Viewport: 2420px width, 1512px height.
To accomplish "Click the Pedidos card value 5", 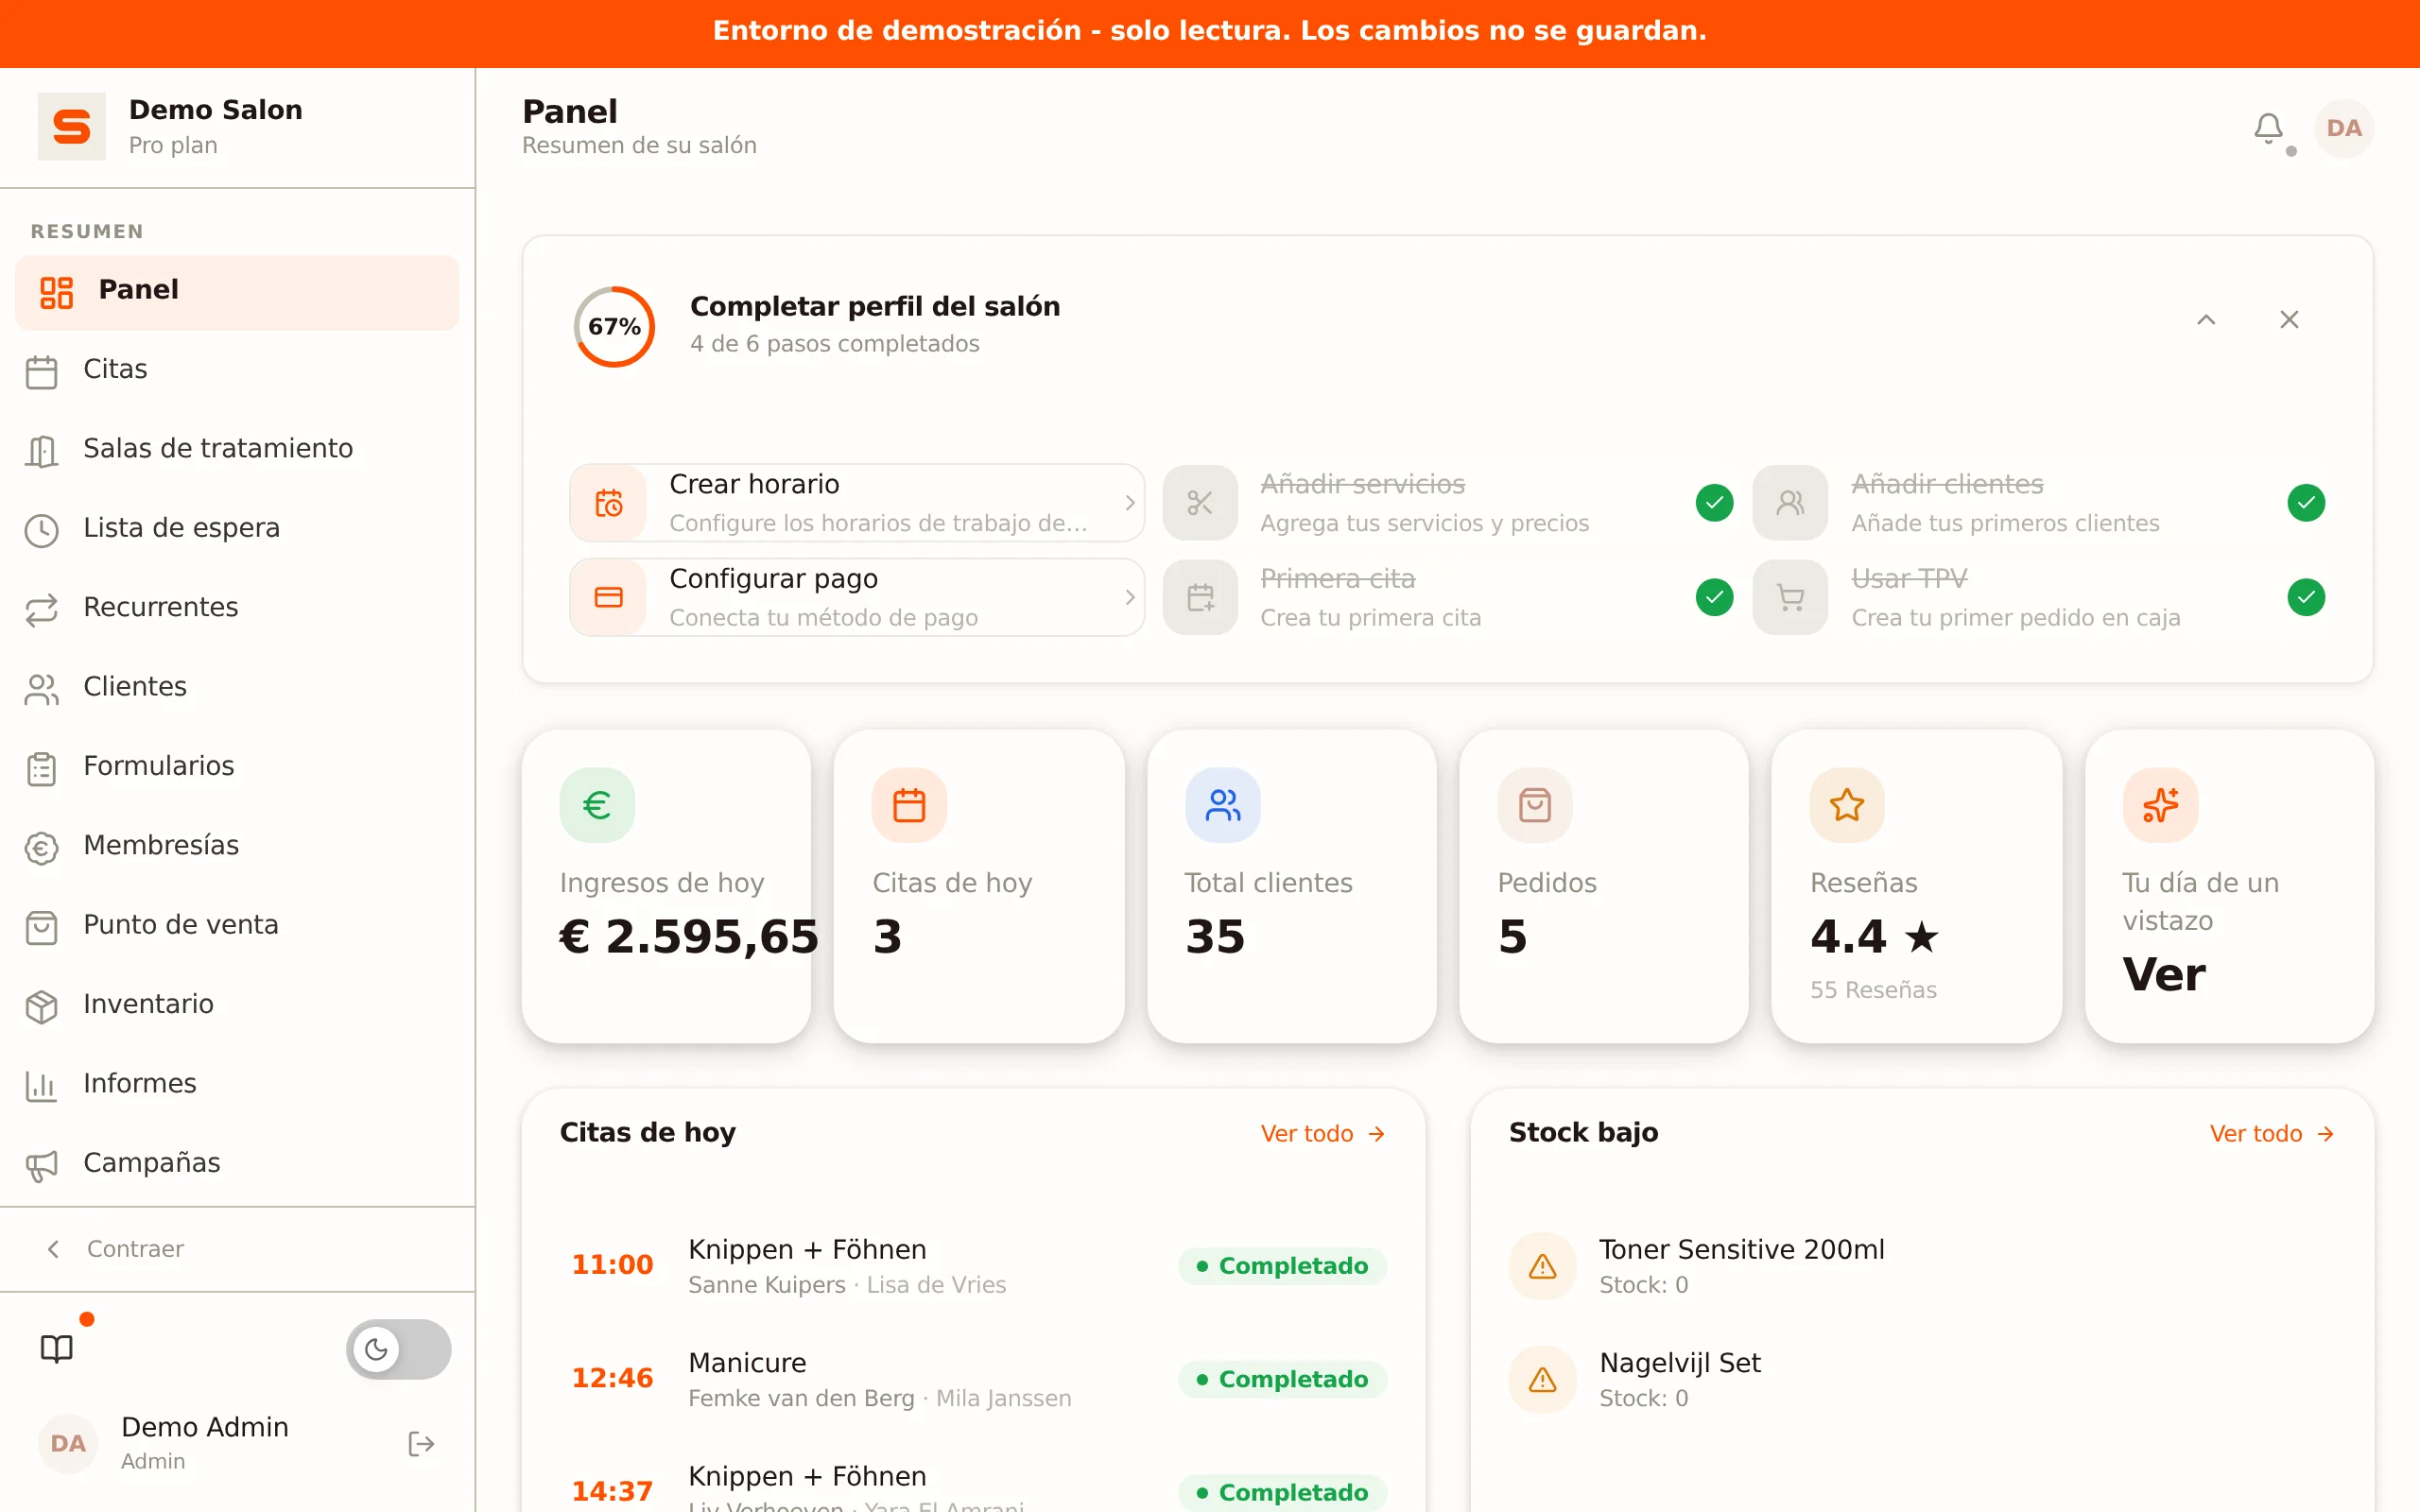I will point(1512,937).
